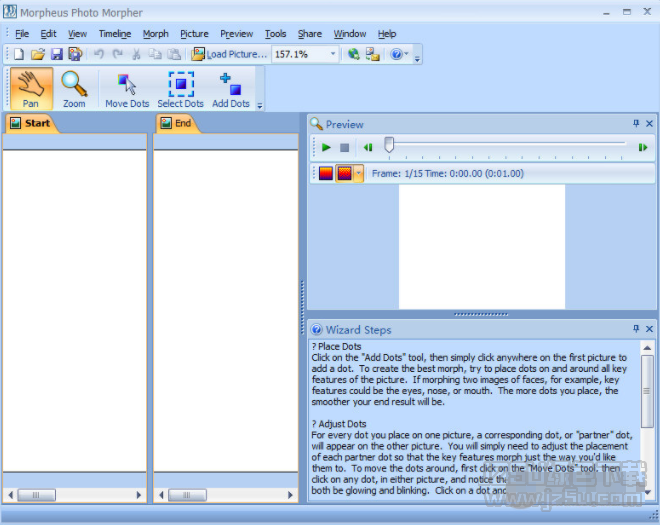Click the Help question mark icon
Viewport: 660px width, 525px height.
coord(396,54)
